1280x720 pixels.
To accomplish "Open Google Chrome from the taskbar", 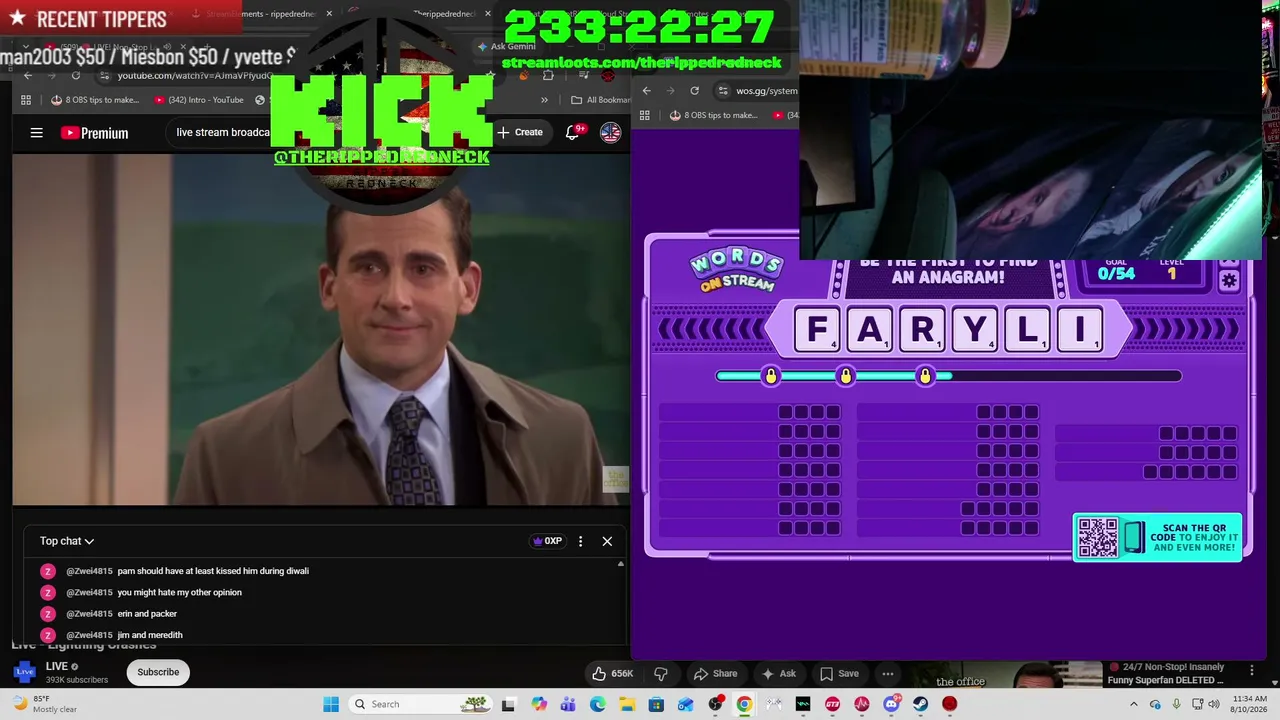I will point(744,704).
